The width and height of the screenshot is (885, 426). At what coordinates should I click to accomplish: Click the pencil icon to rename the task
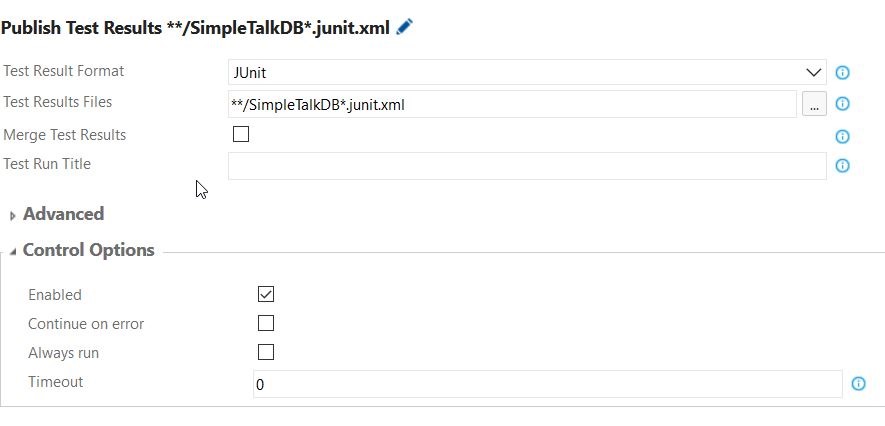[405, 28]
